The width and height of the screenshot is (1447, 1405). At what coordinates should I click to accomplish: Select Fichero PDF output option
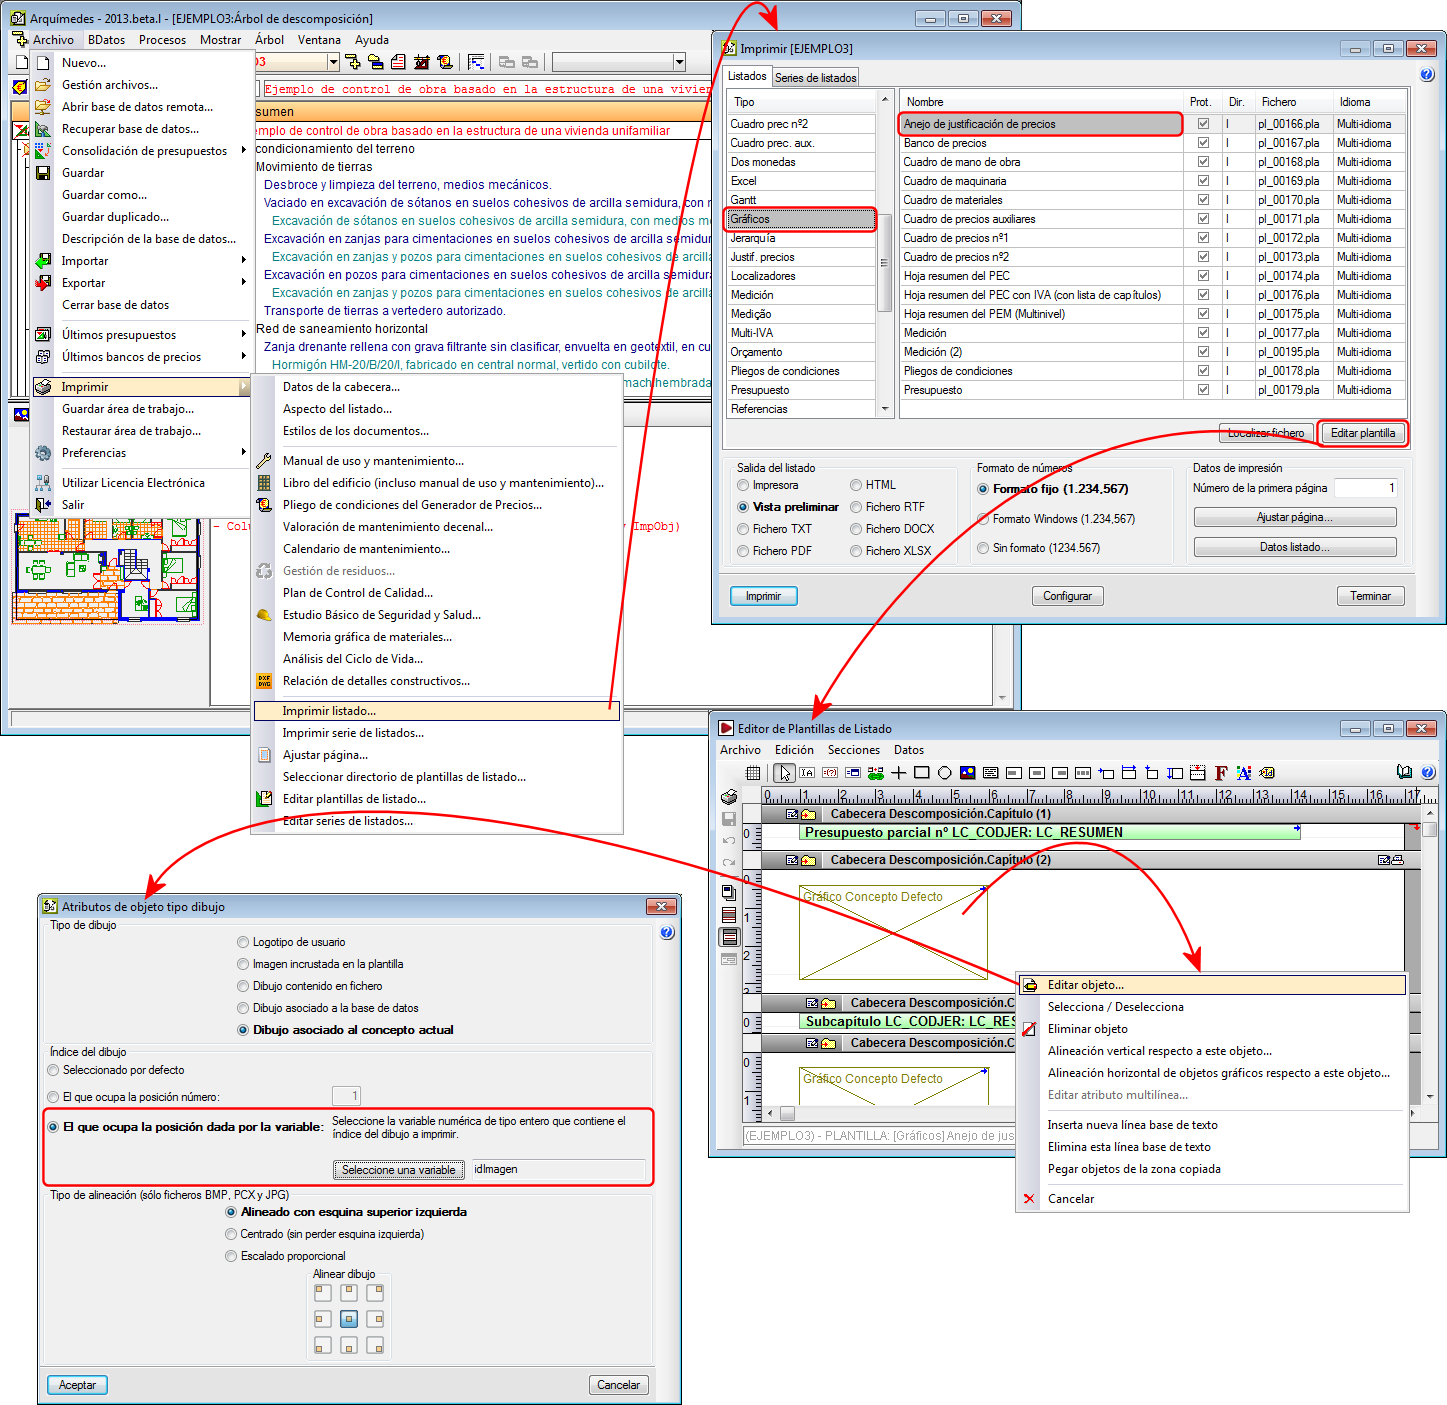(x=743, y=551)
